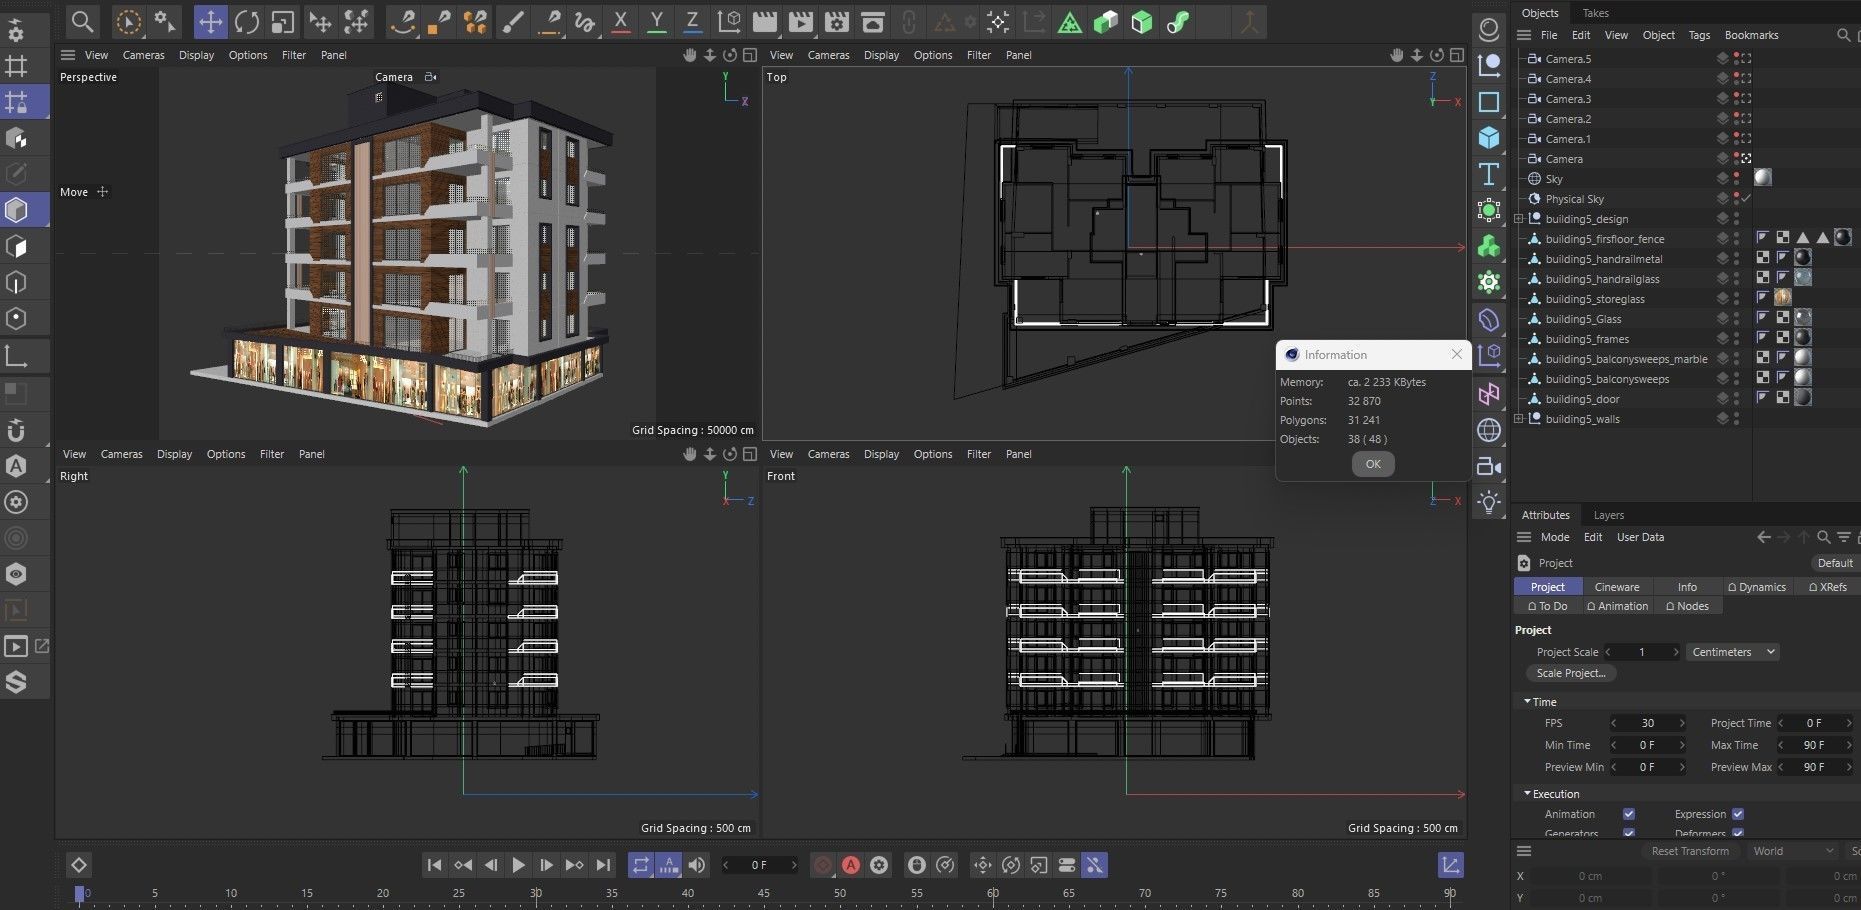
Task: Click OK in Information dialog
Action: tap(1373, 464)
